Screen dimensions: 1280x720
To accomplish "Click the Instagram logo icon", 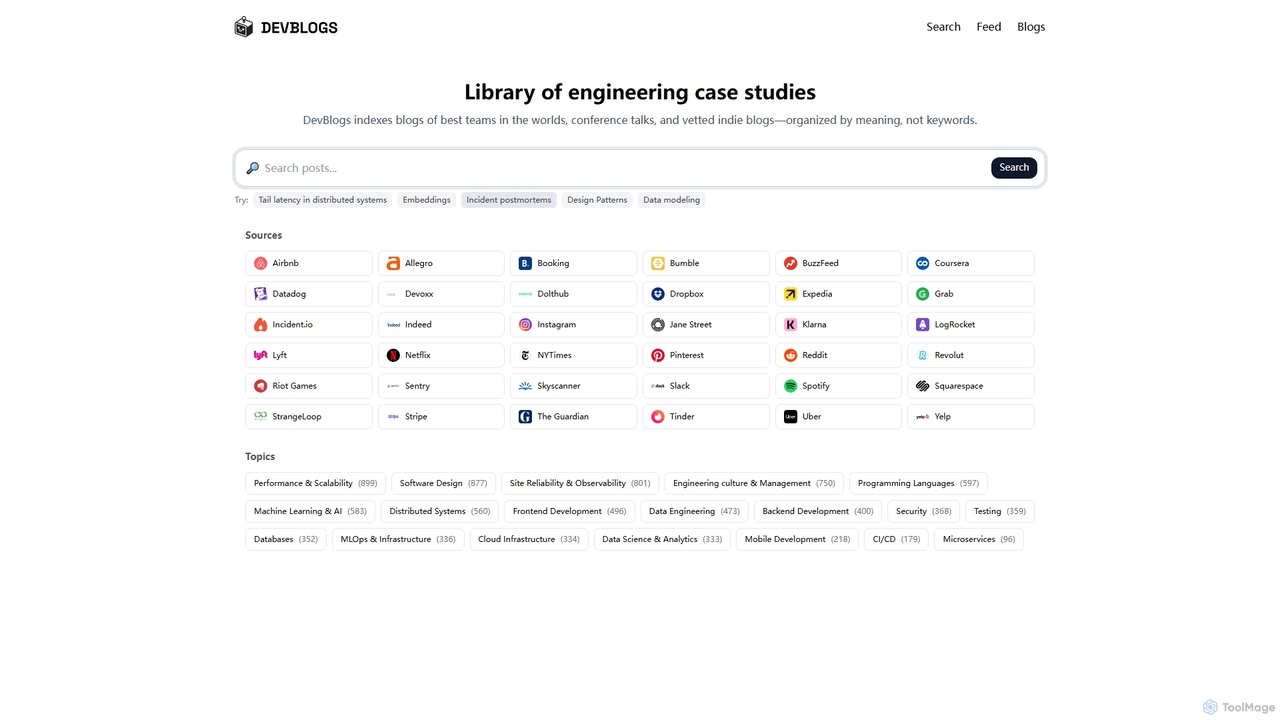I will pos(525,325).
